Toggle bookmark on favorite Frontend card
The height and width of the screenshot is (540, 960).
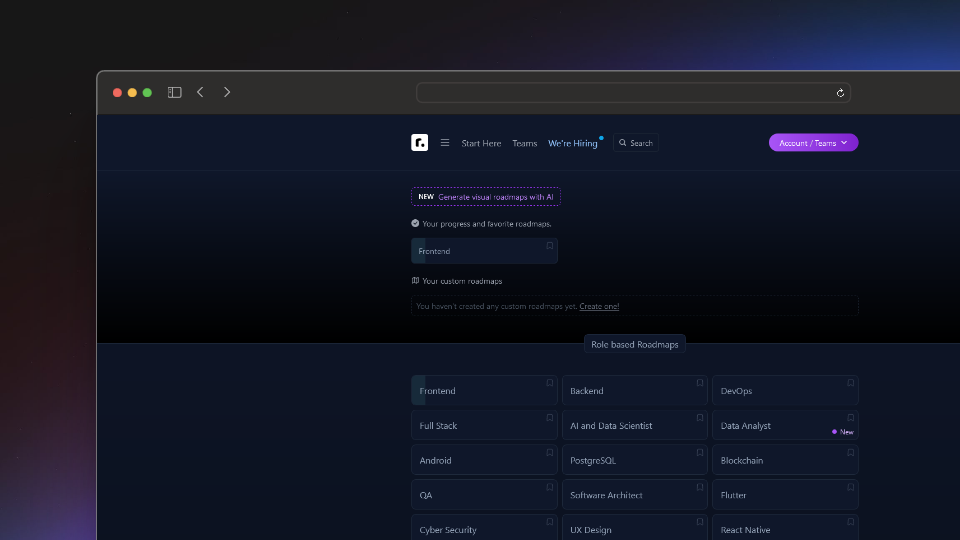point(549,245)
